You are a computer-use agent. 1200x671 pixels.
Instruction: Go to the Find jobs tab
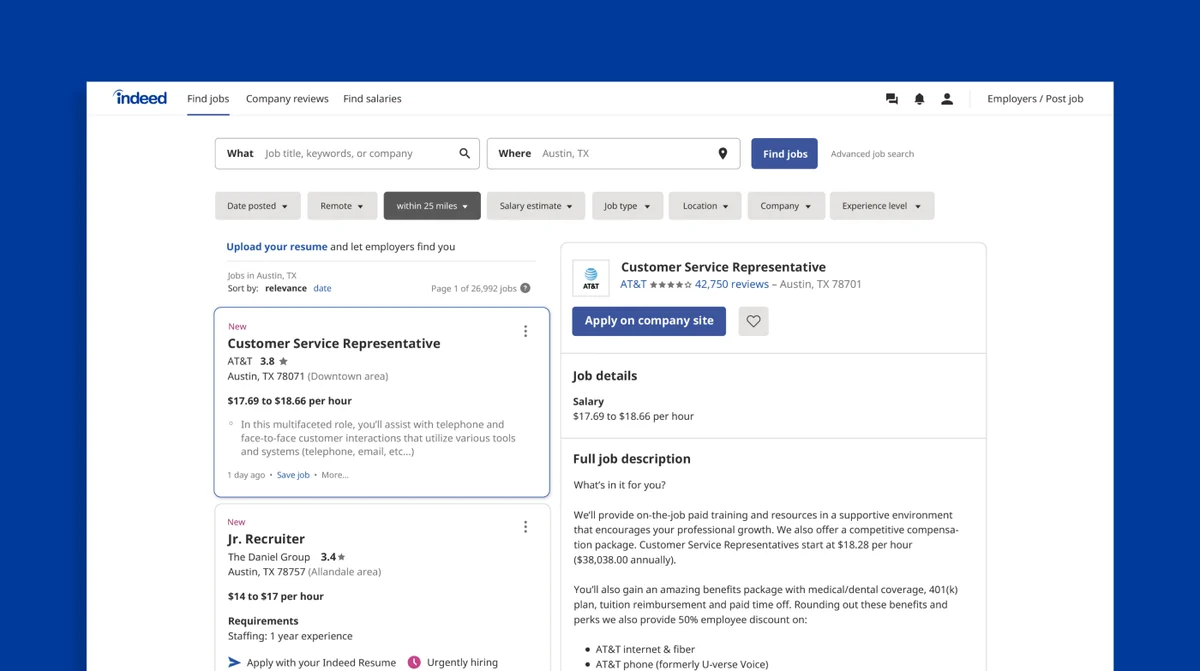point(208,99)
